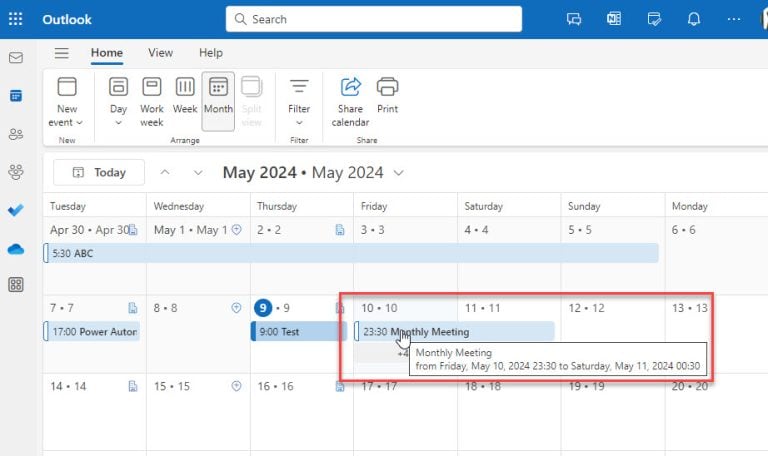
Task: Open OneDrive cloud icon in sidebar
Action: (x=16, y=249)
